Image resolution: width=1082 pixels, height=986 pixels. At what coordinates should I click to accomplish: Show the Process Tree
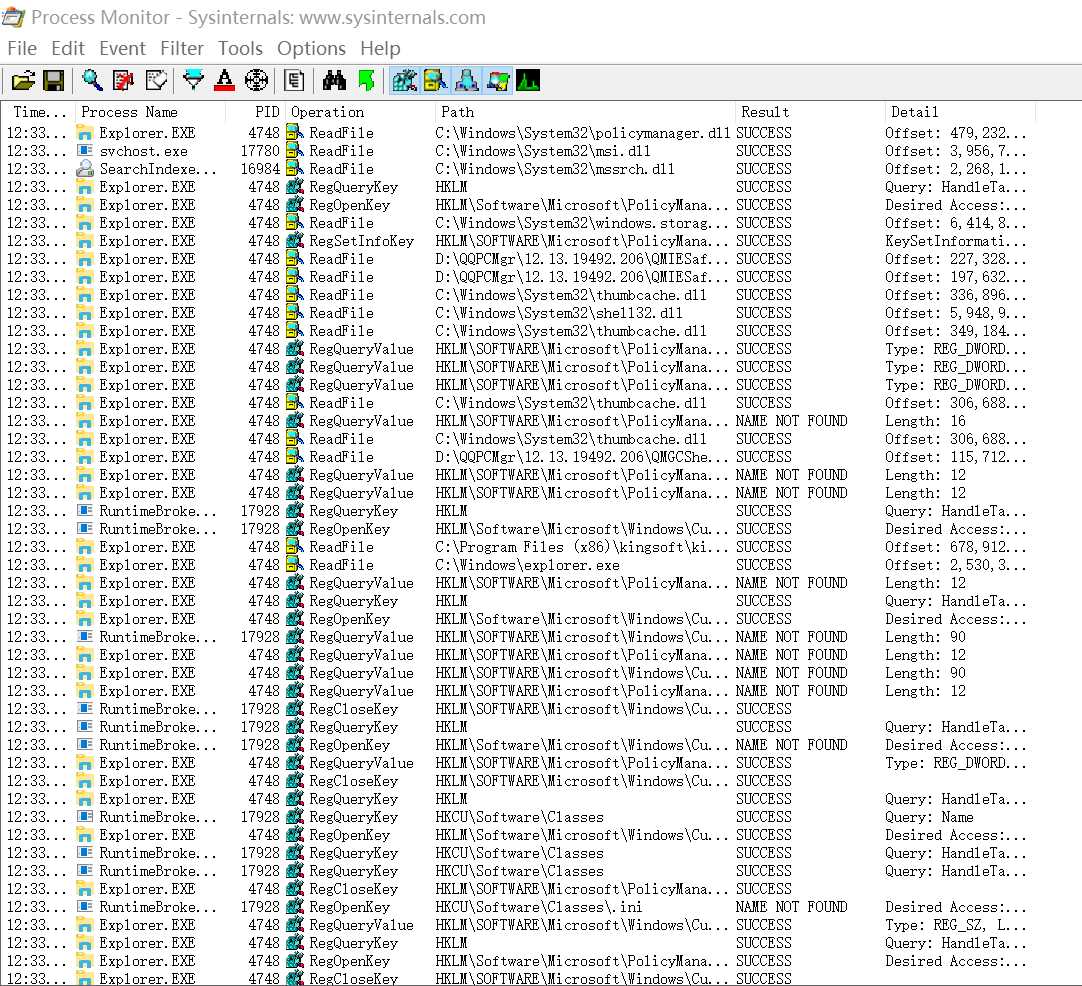294,81
